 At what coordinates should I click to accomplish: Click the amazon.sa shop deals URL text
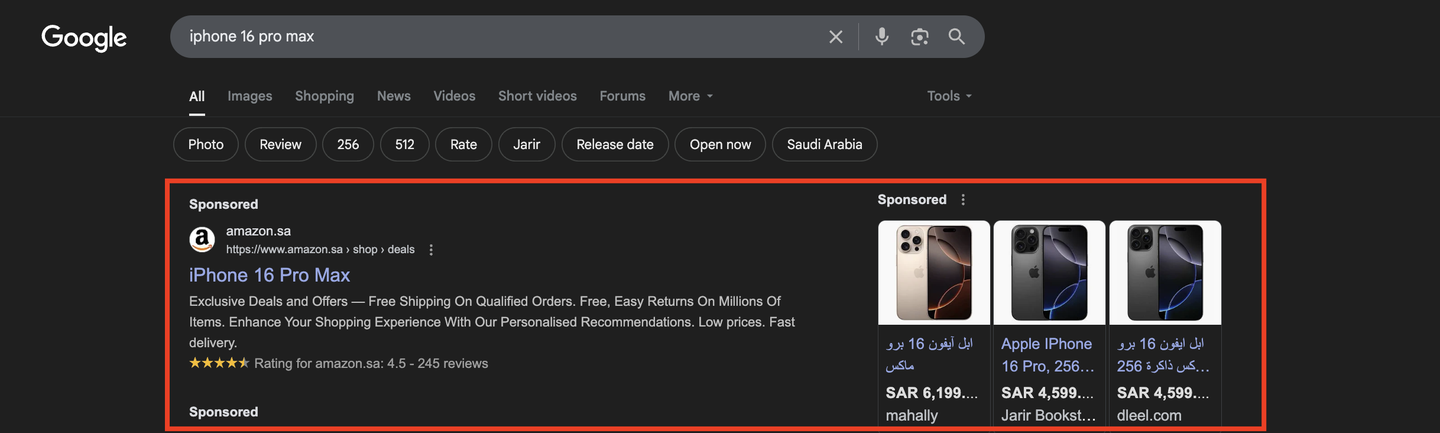coord(320,250)
